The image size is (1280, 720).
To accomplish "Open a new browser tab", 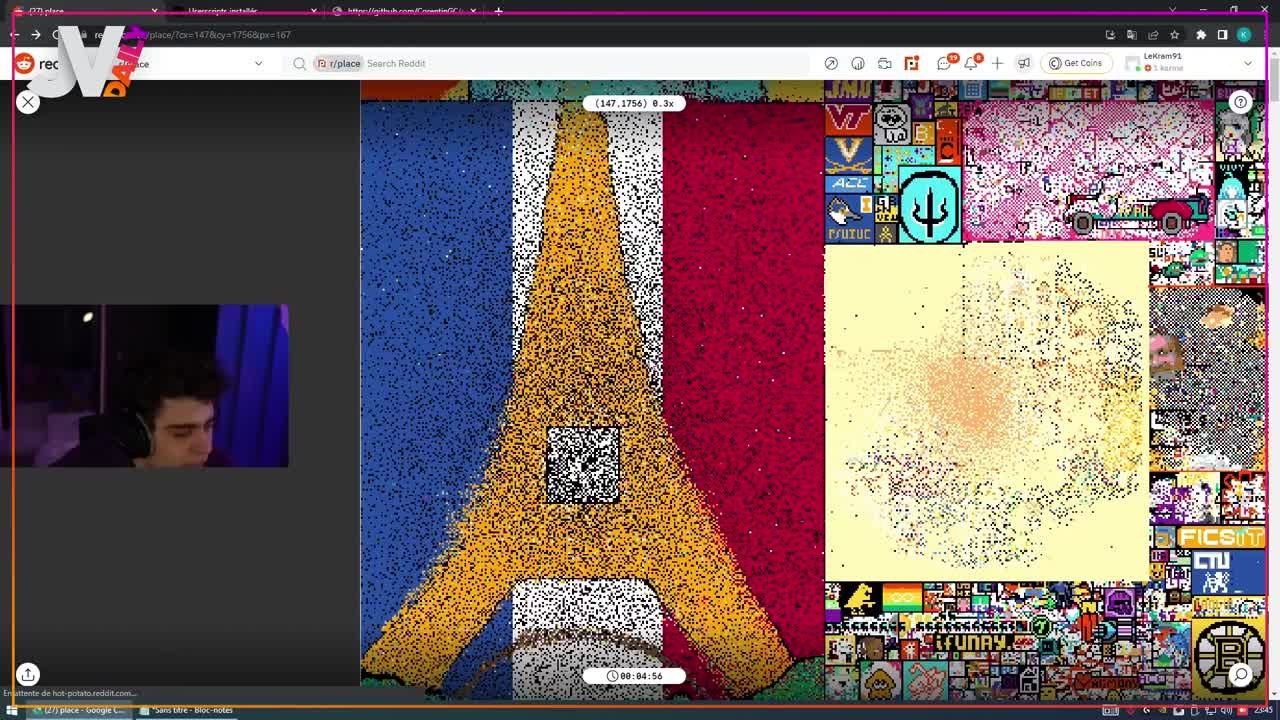I will 498,11.
